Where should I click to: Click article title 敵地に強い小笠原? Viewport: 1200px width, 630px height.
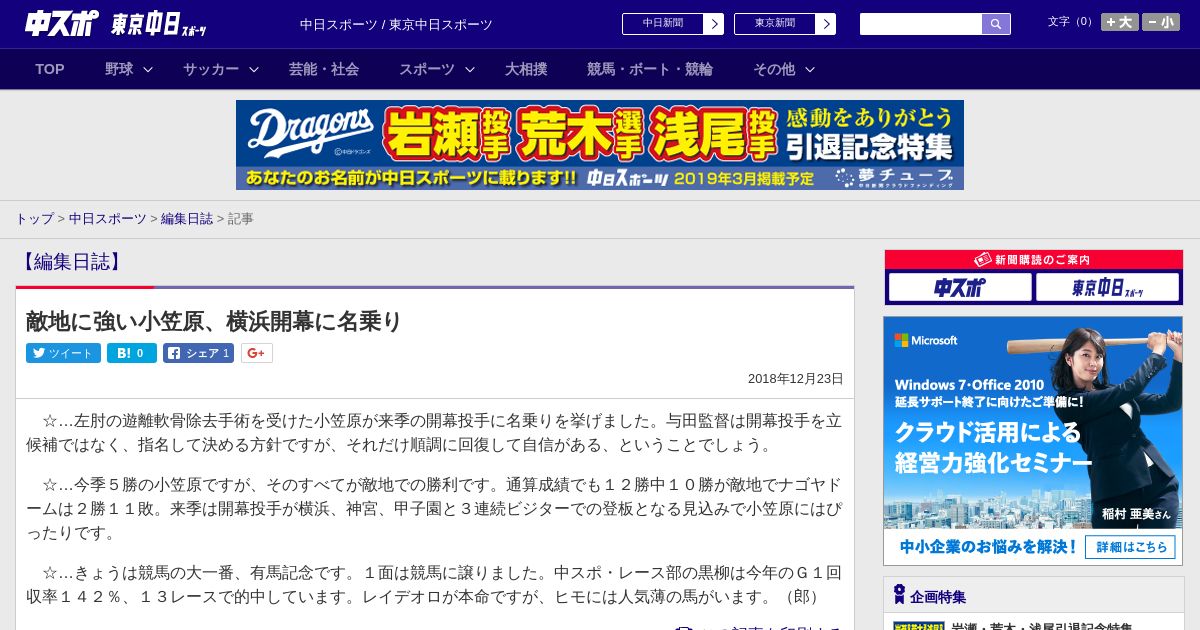(x=214, y=321)
